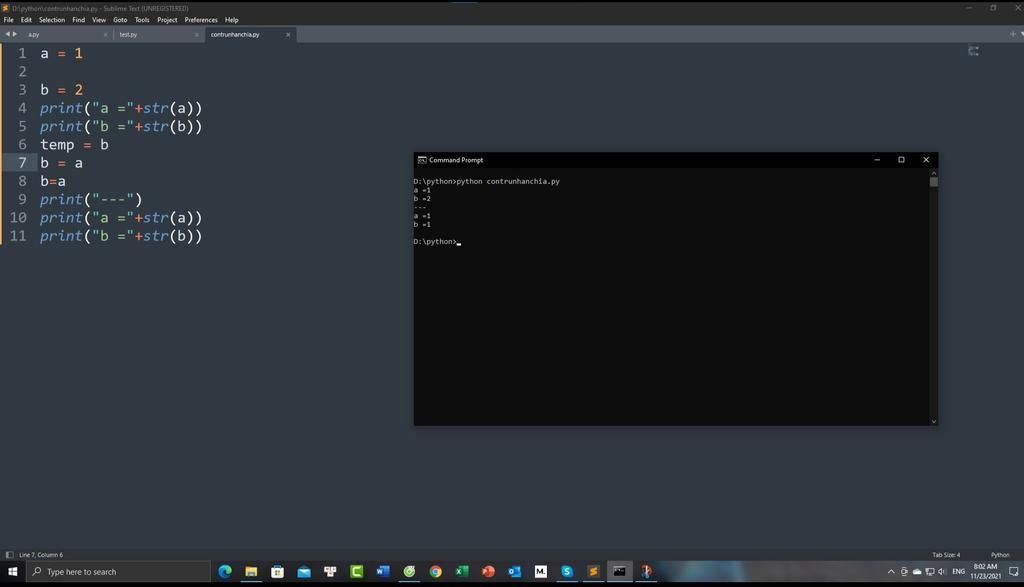1024x587 pixels.
Task: Open the Help menu
Action: coord(231,20)
